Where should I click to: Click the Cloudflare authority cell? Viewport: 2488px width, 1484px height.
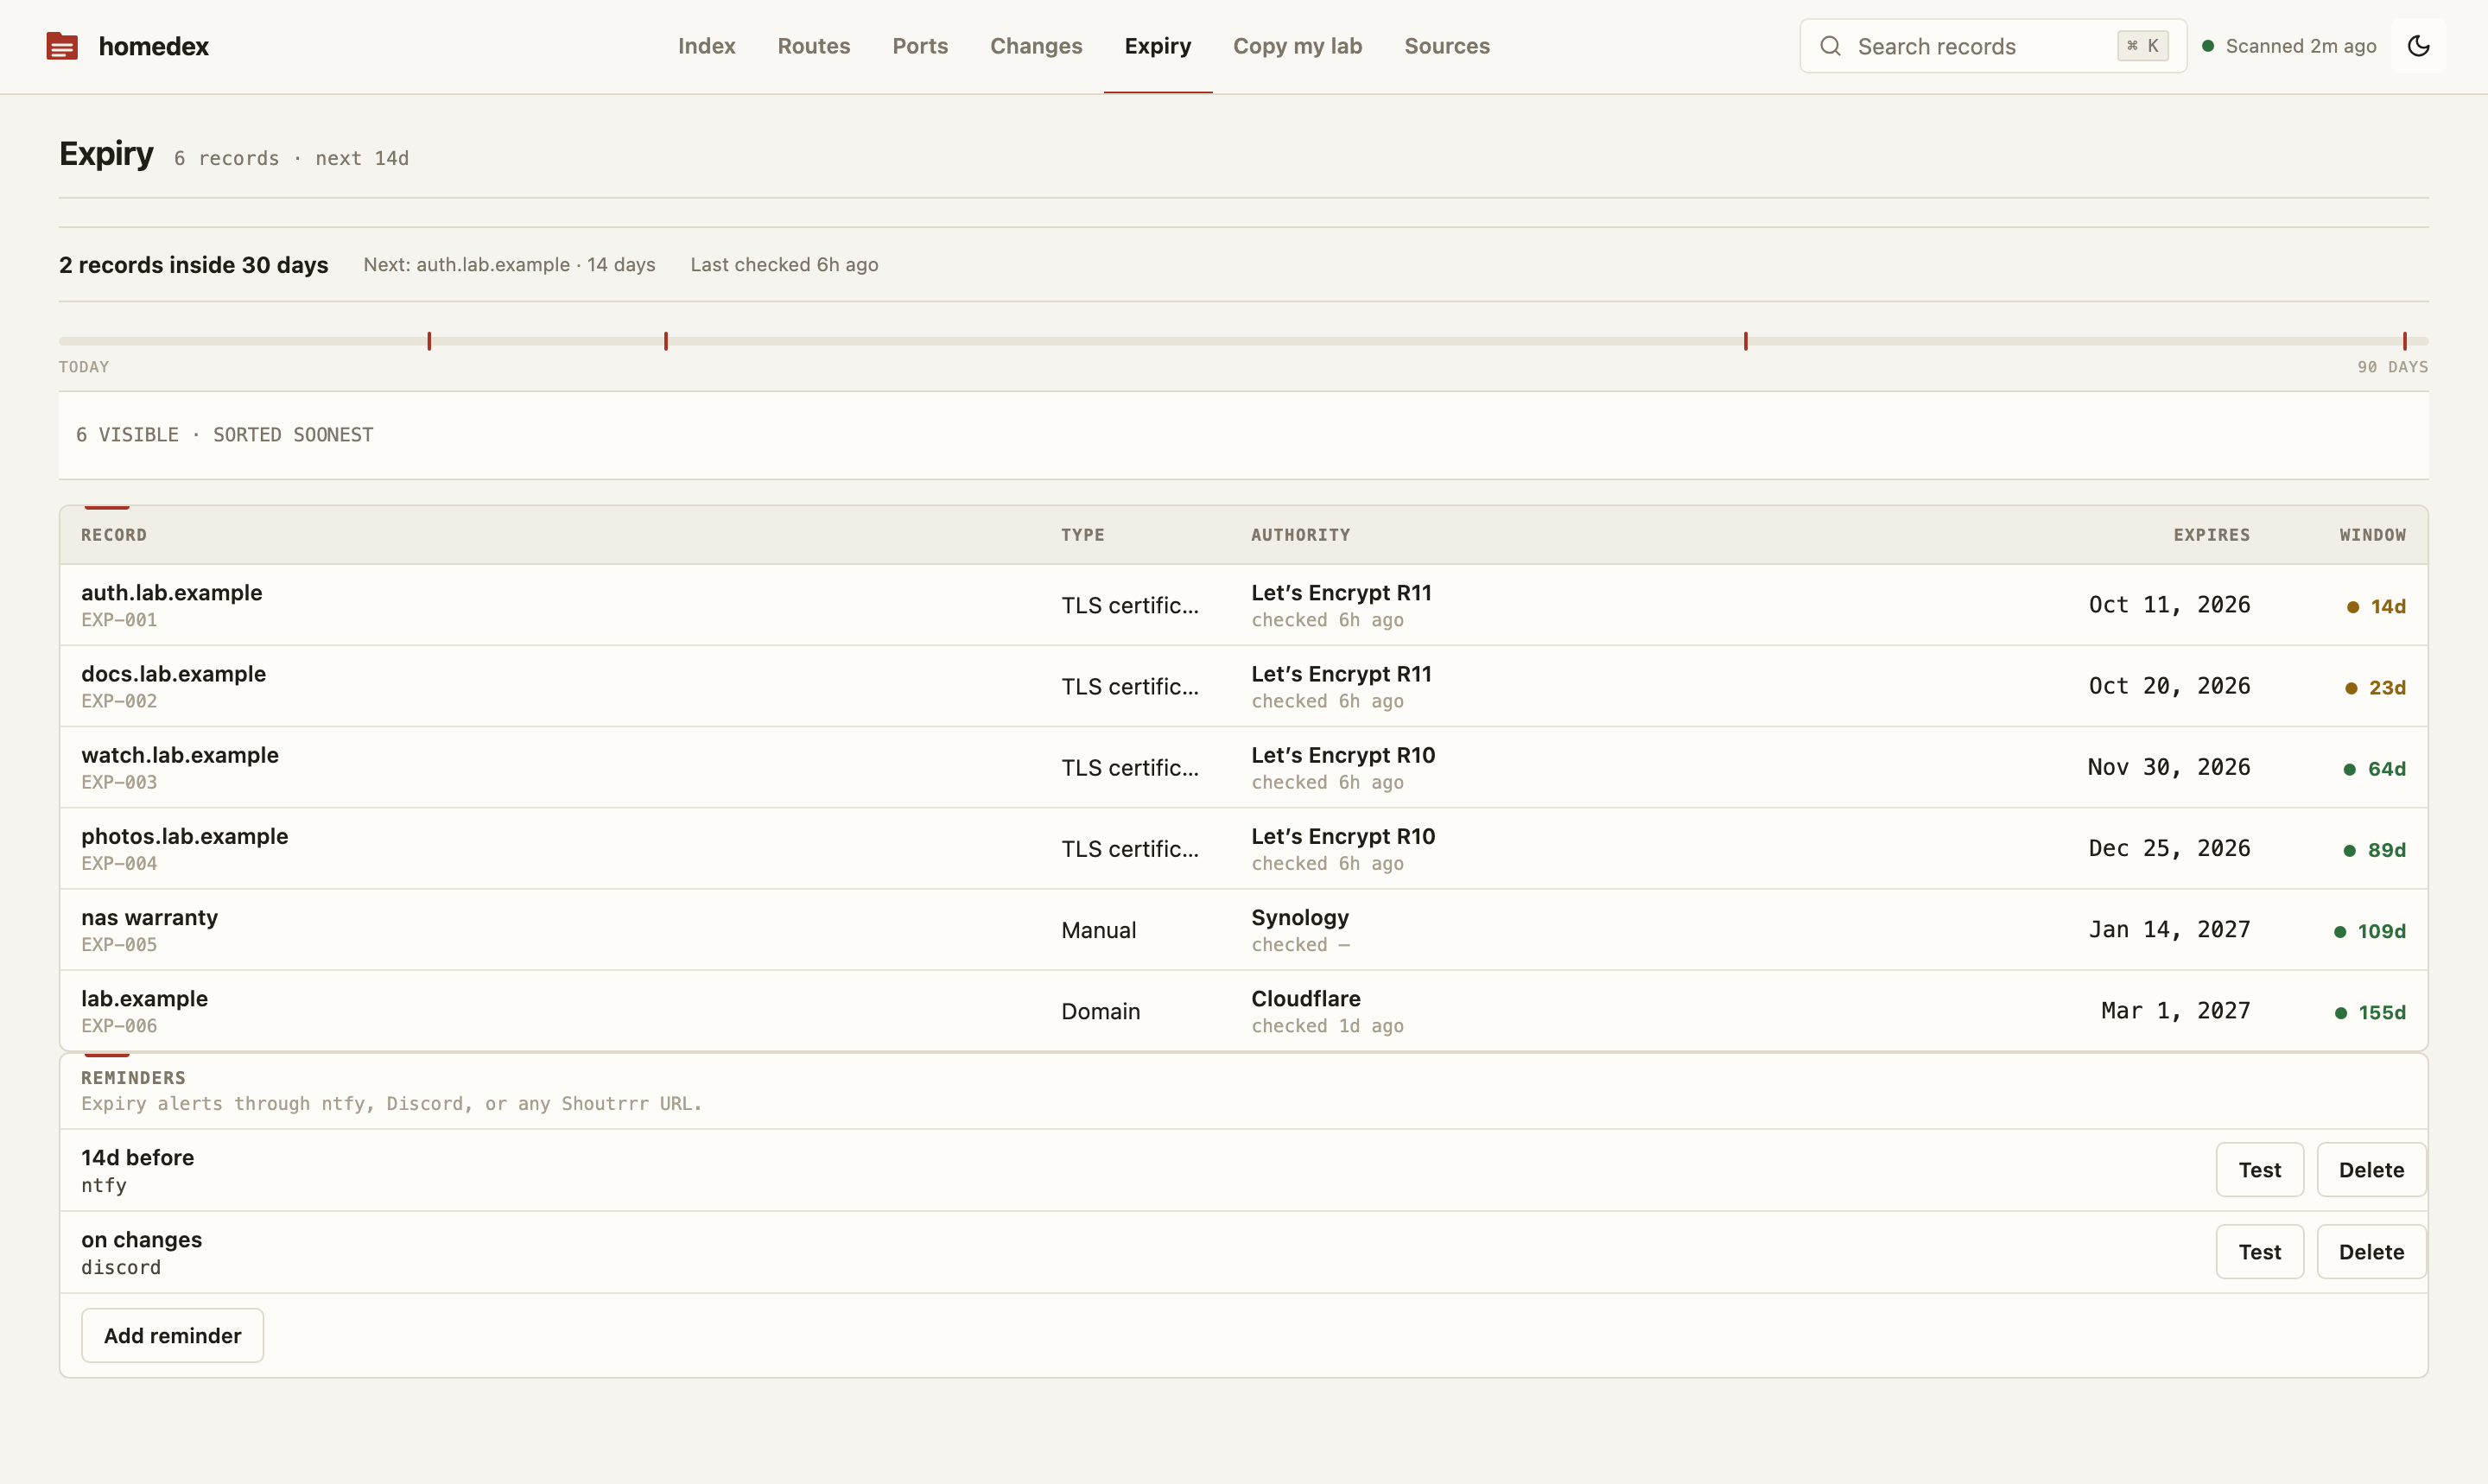(x=1327, y=1010)
